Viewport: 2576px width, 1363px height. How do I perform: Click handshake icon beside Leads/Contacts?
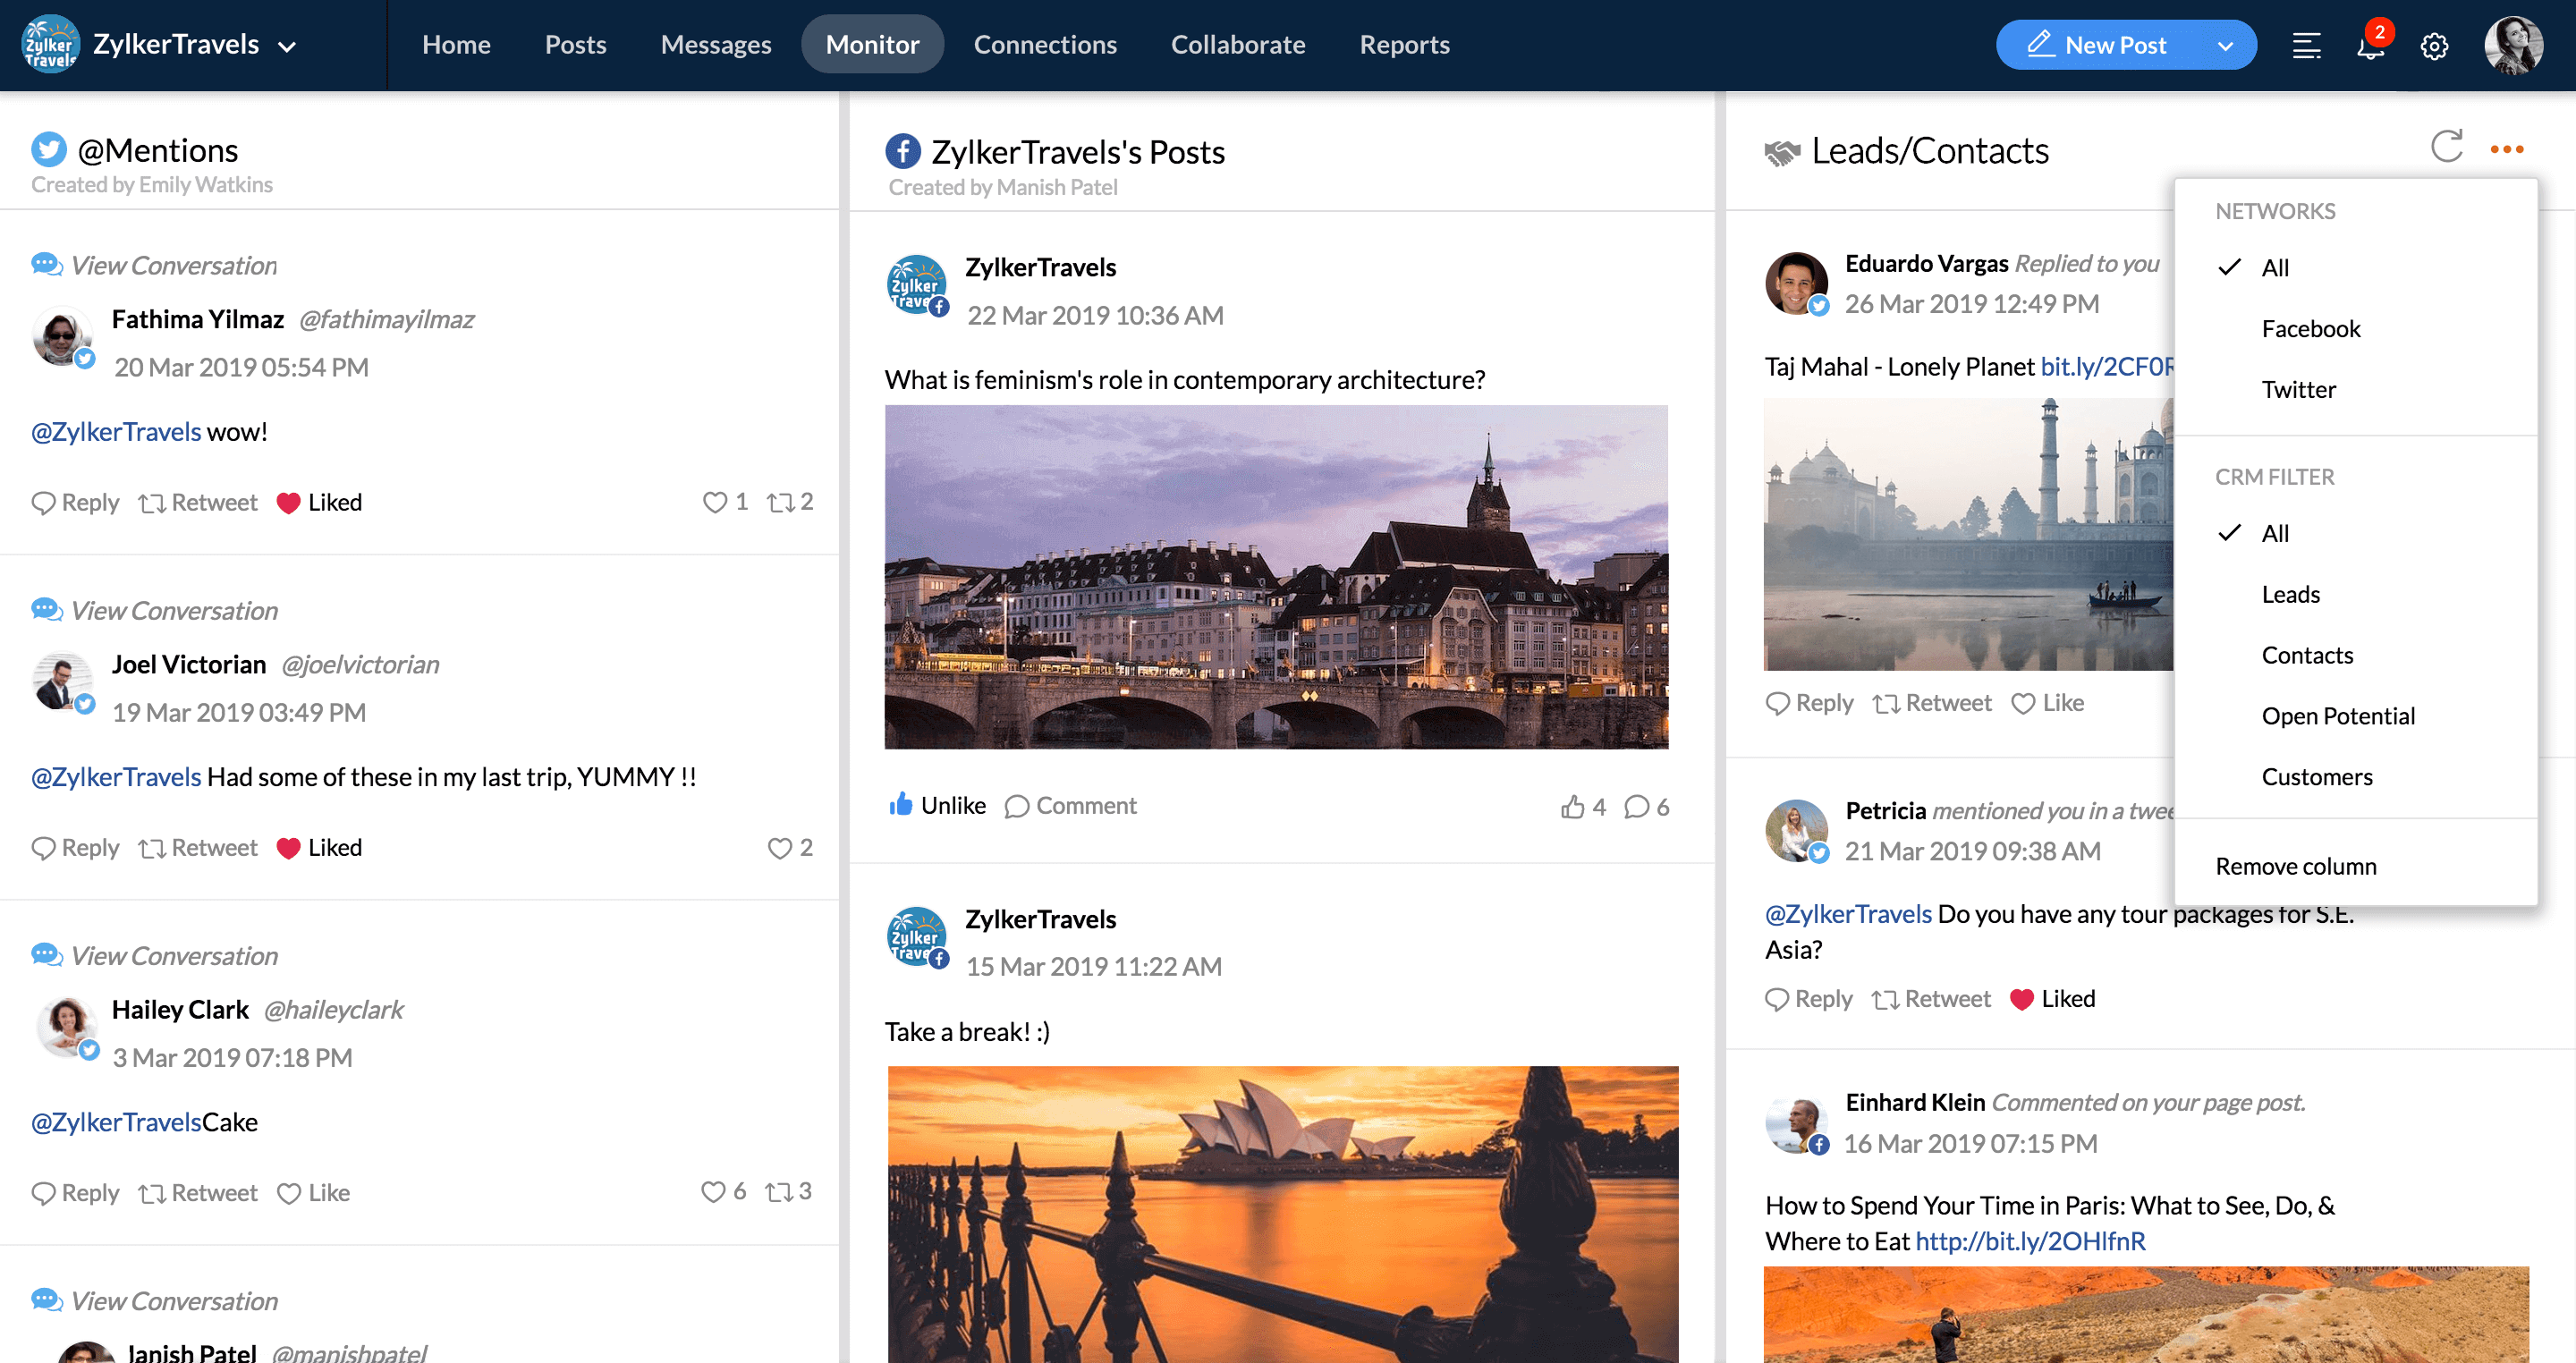(1782, 152)
